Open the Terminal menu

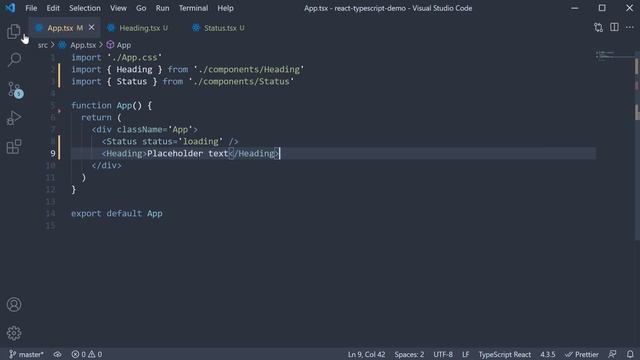pos(193,8)
